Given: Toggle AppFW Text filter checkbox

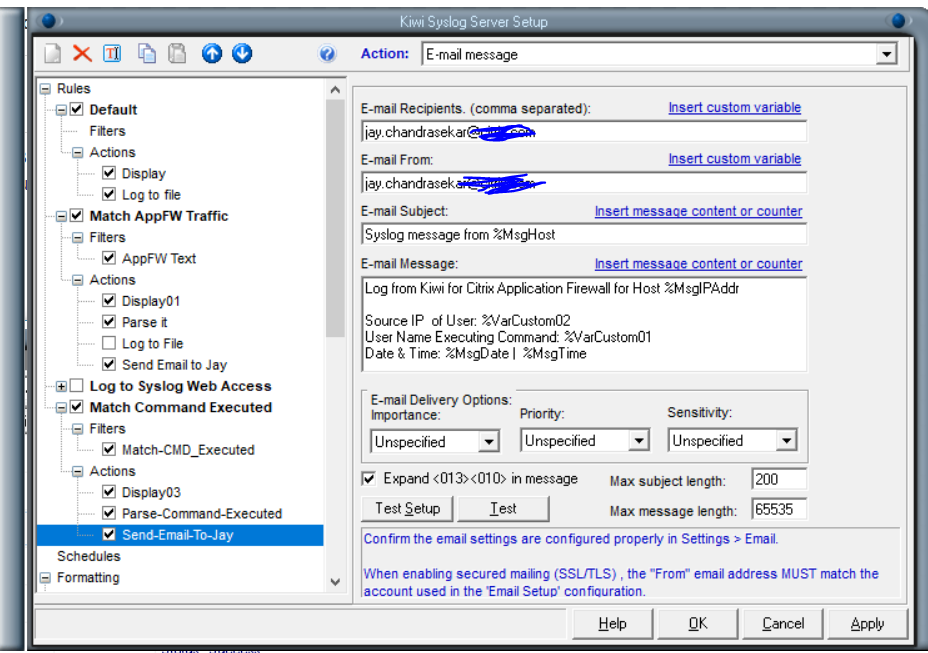Looking at the screenshot, I should [109, 258].
